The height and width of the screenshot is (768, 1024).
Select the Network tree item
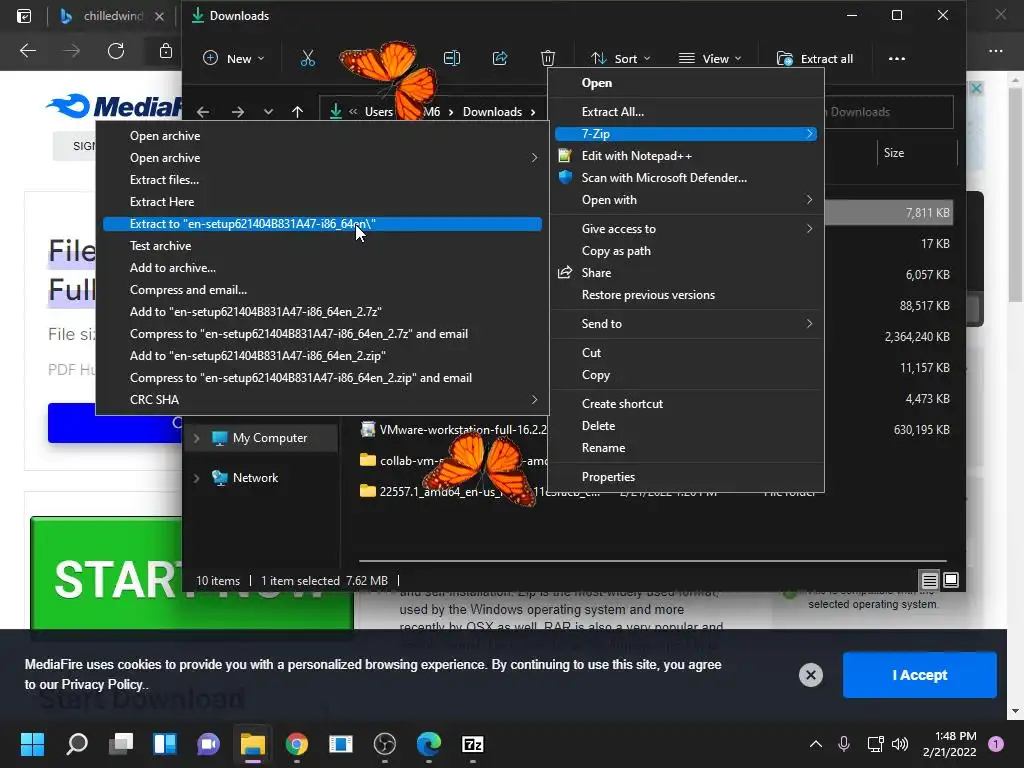coord(255,478)
